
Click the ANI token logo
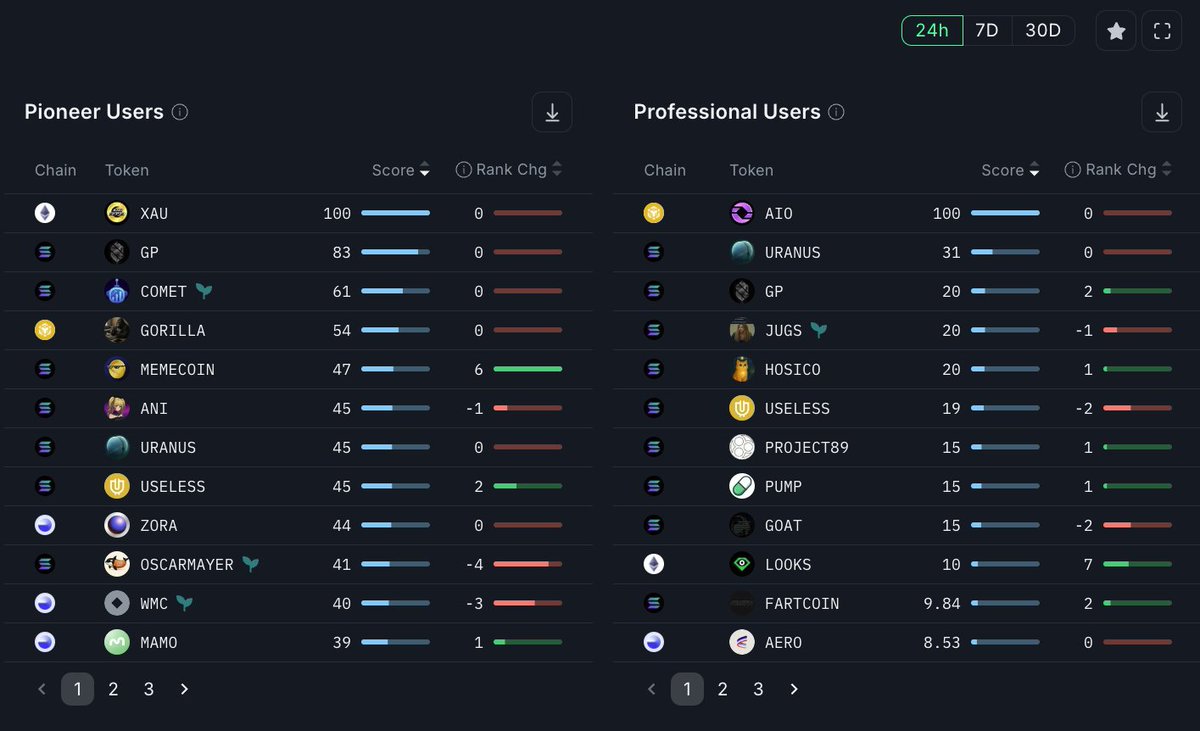(117, 408)
